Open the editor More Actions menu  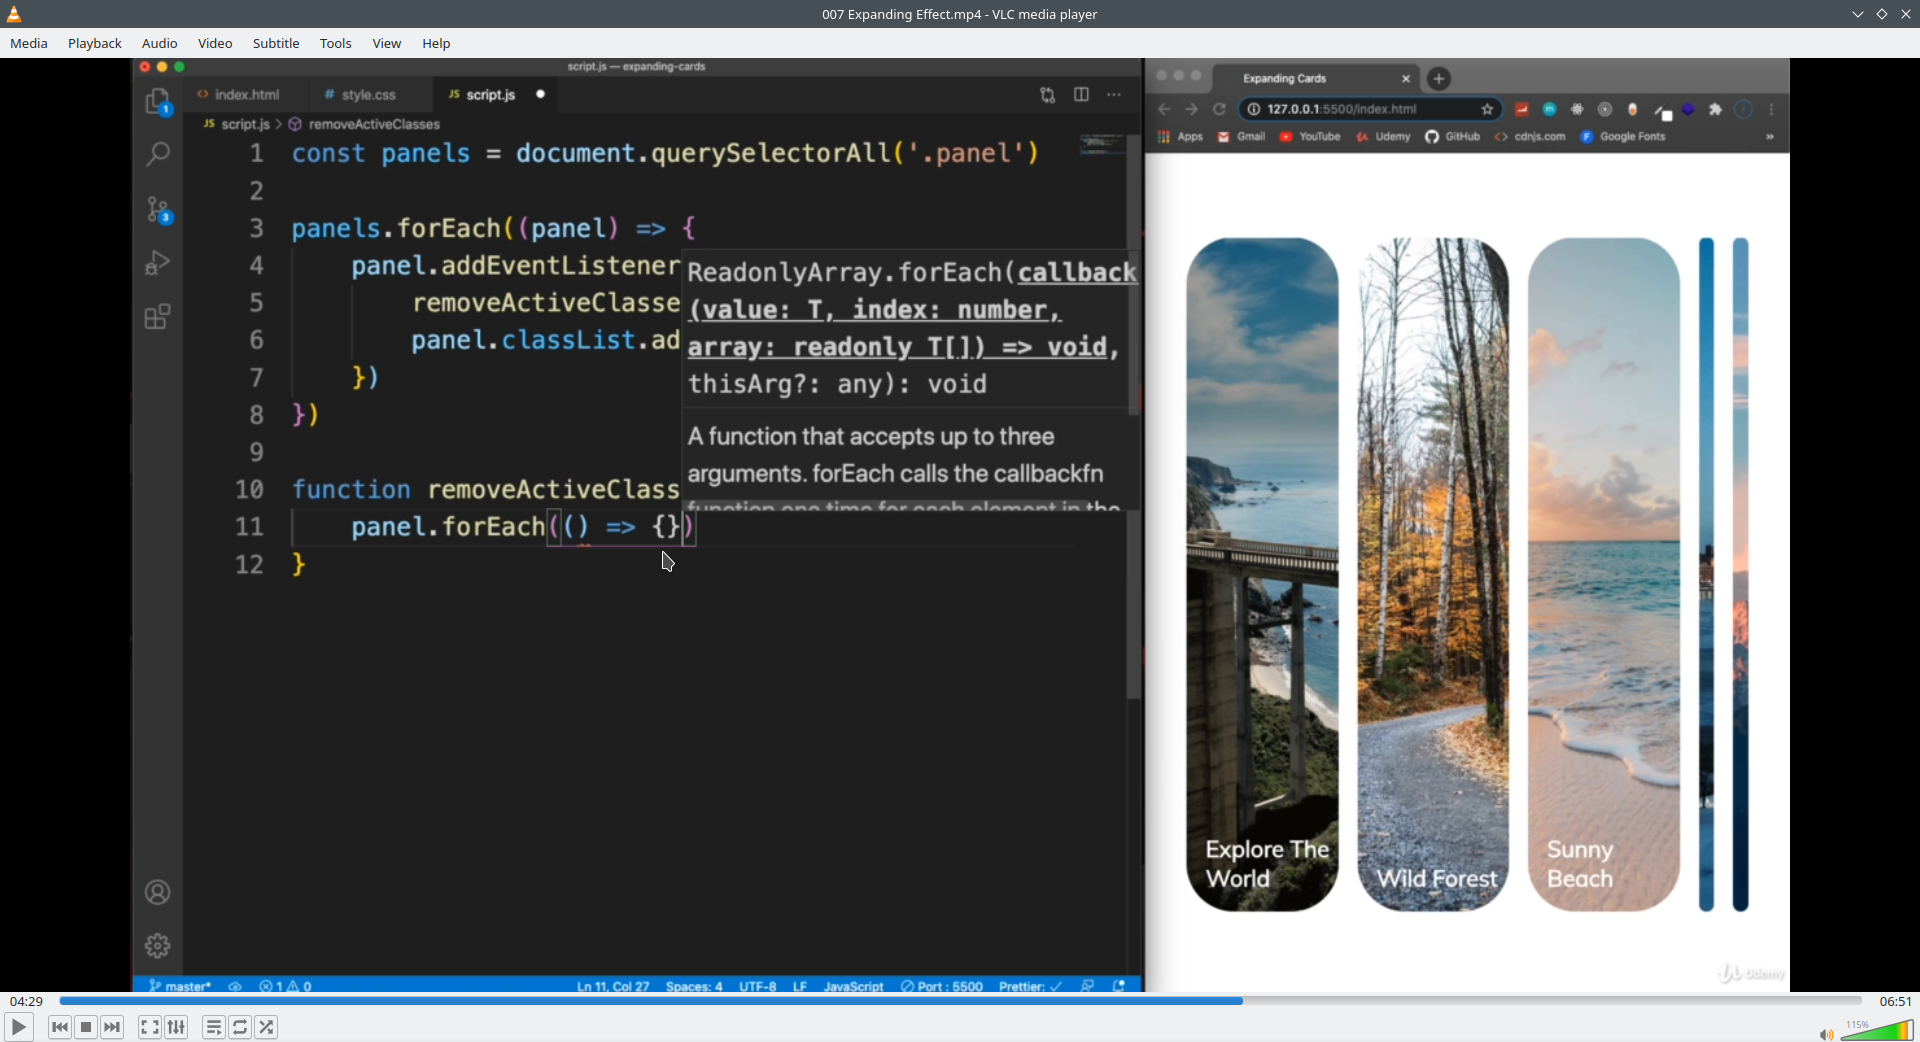(x=1114, y=95)
